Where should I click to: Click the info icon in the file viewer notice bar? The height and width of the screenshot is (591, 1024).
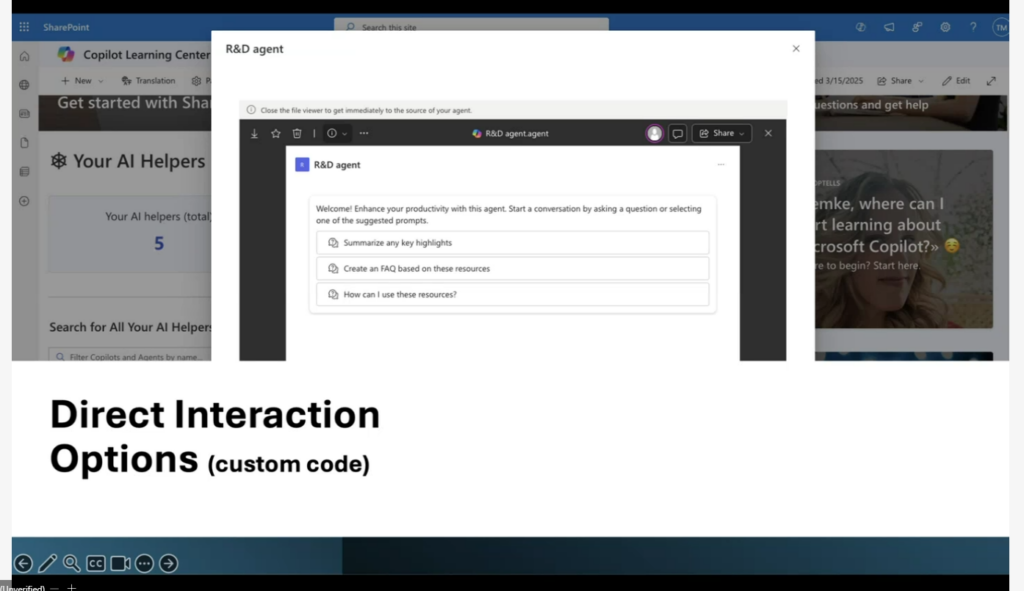pyautogui.click(x=251, y=110)
